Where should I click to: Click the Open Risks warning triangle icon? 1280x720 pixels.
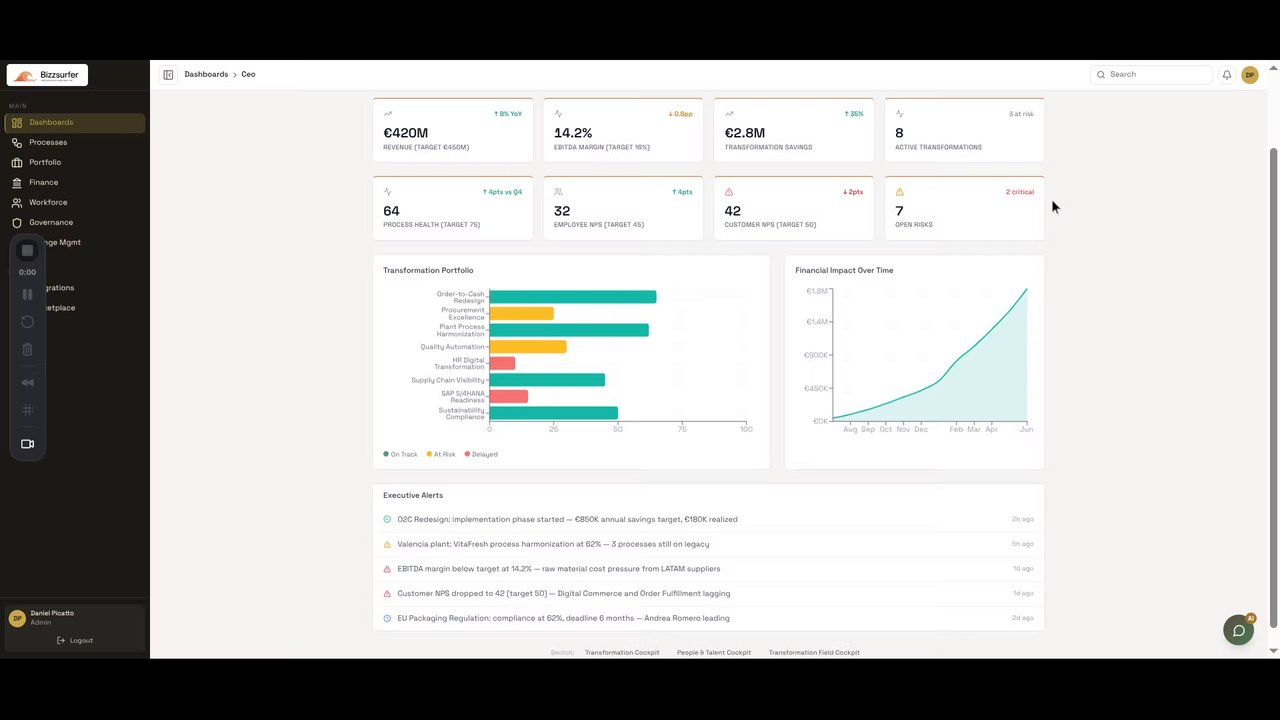[x=899, y=192]
